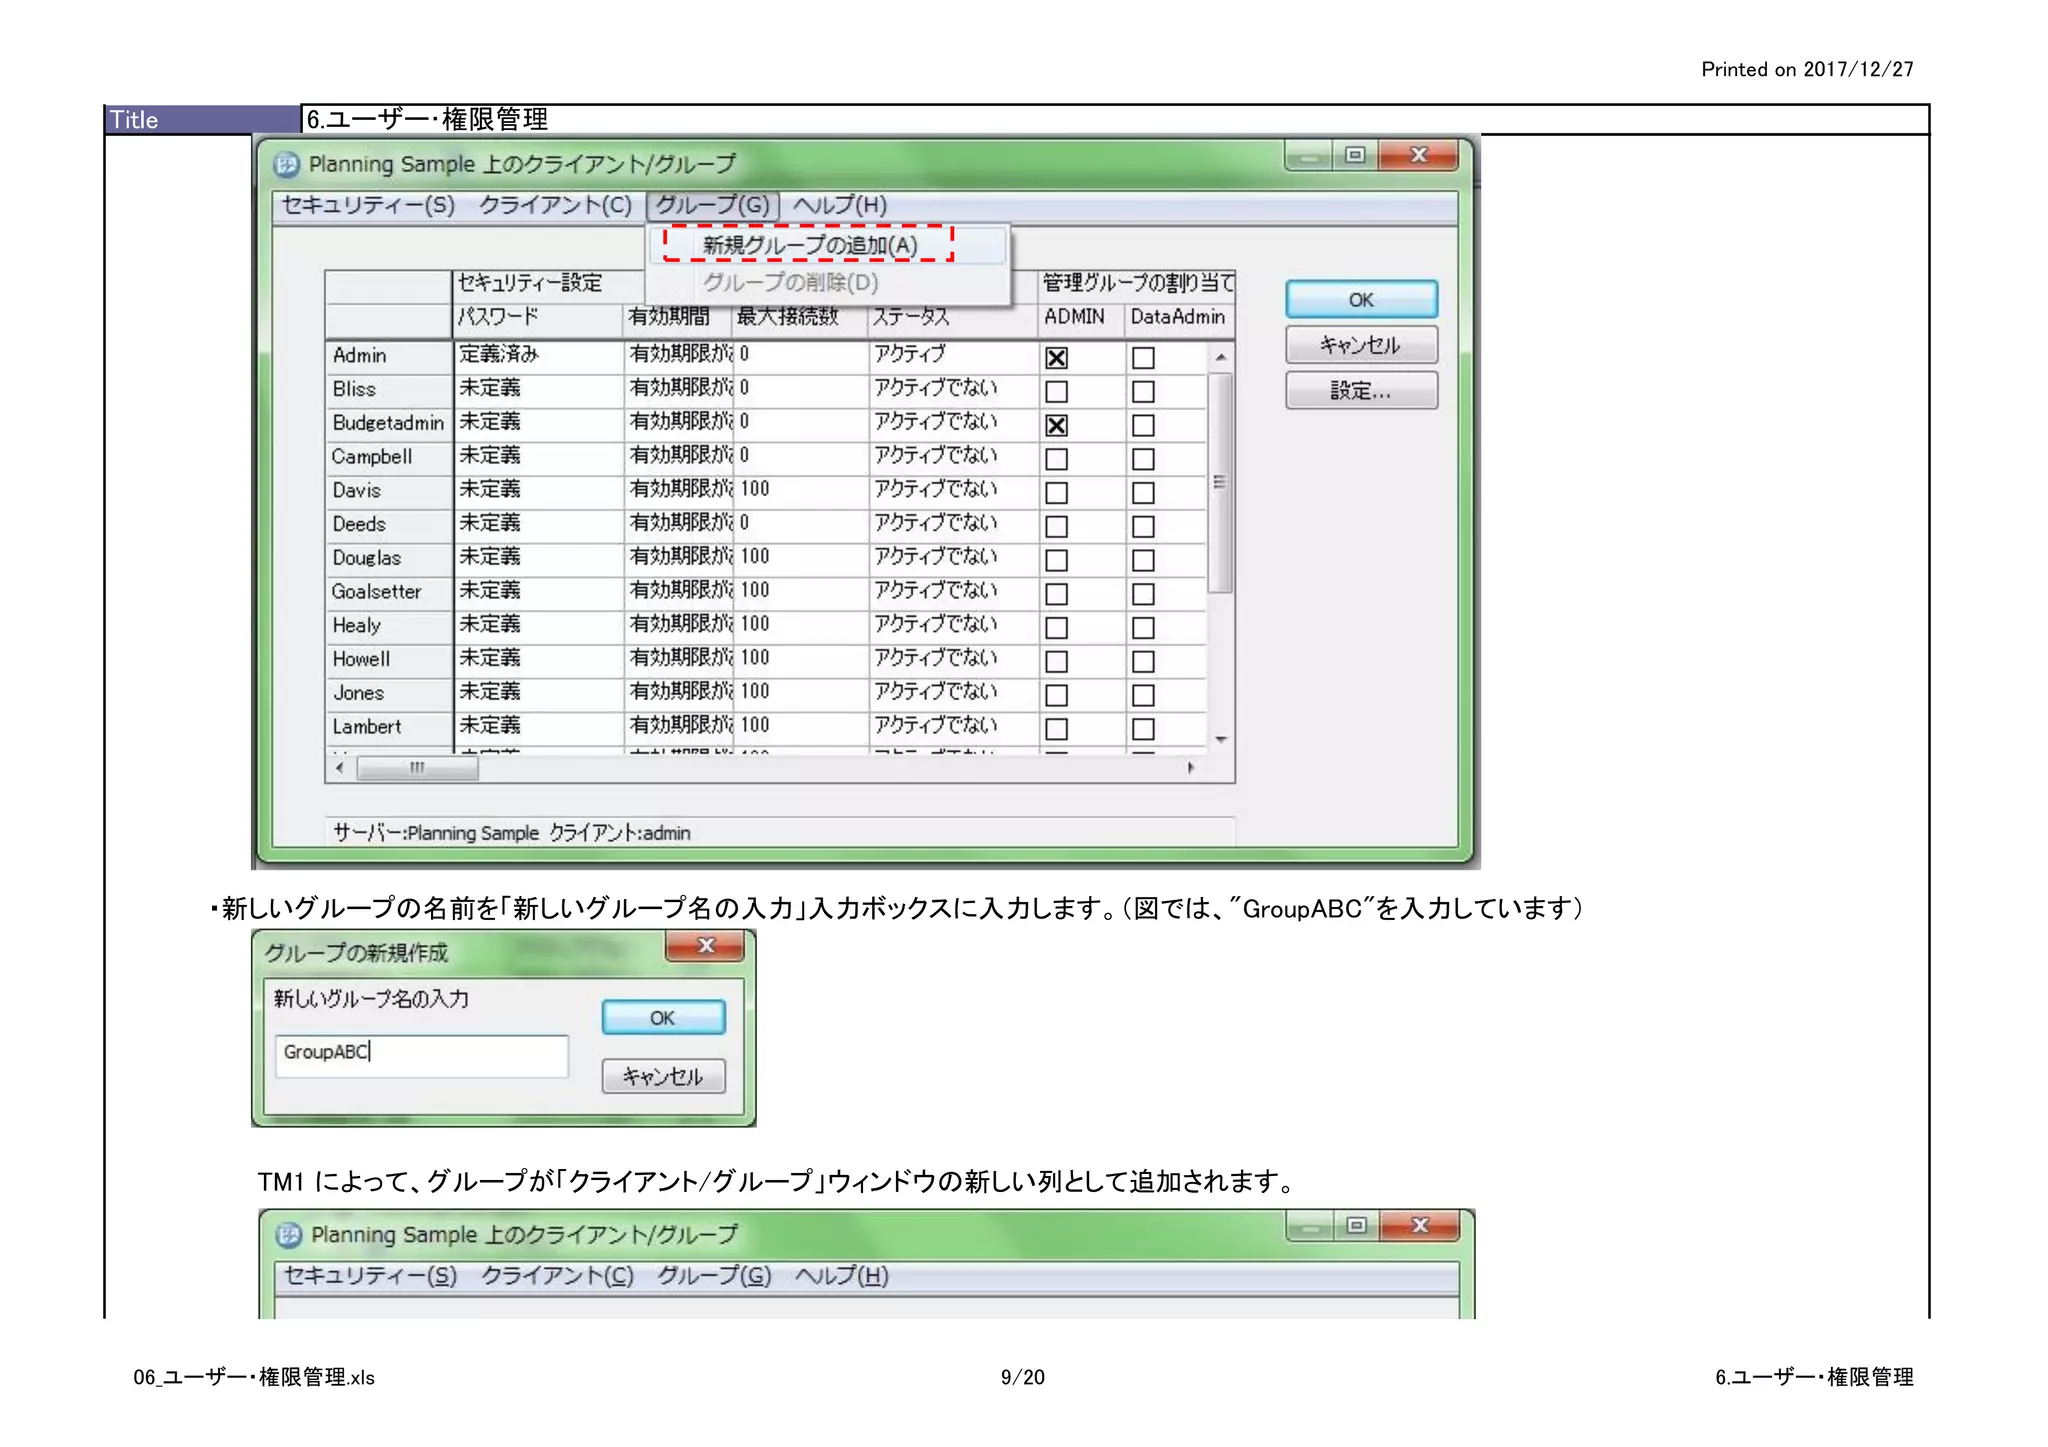Enable ADMIN group for Davis
The image size is (2048, 1447).
[1056, 493]
